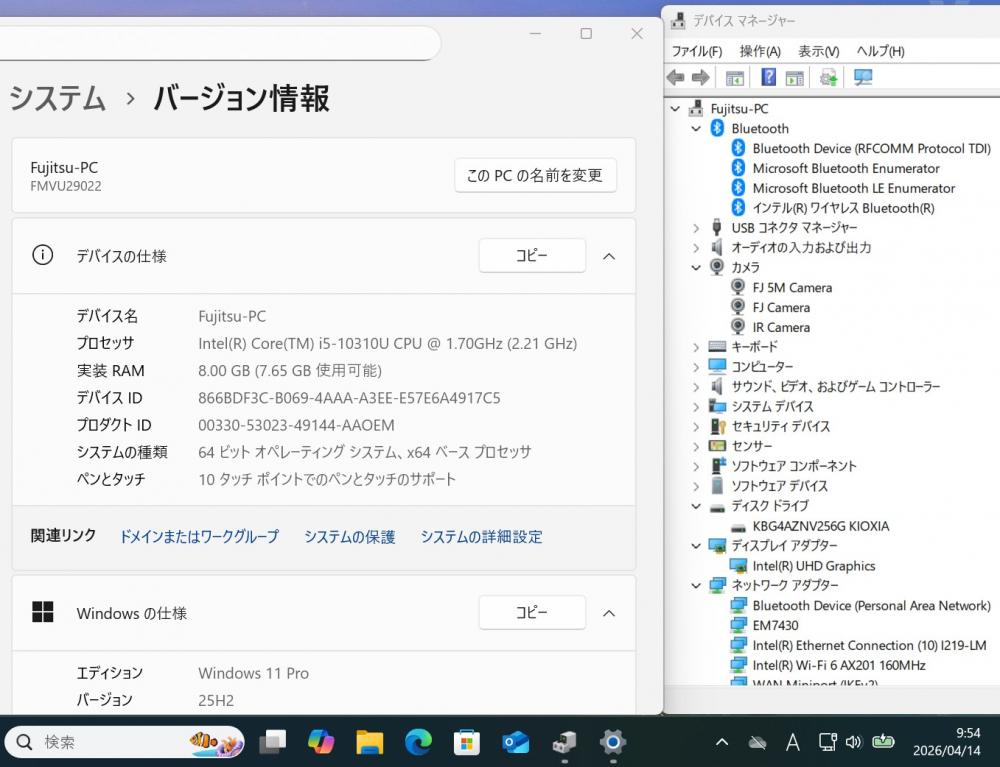
Task: Expand the キーボード (Keyboard) category
Action: 696,347
